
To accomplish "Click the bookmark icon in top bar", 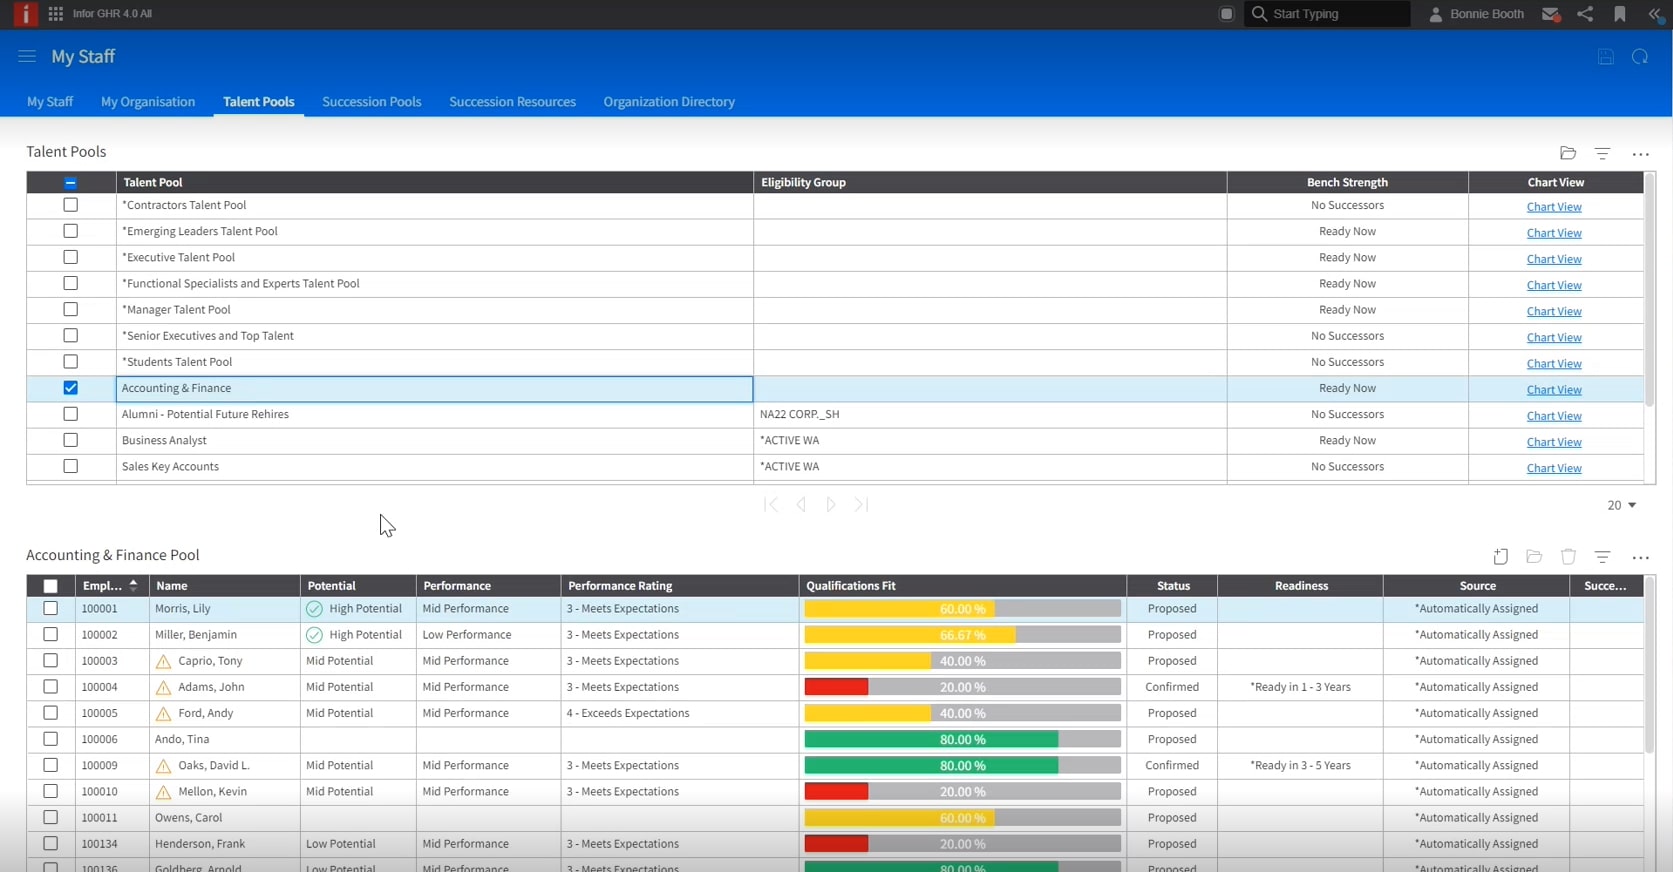I will [x=1620, y=14].
